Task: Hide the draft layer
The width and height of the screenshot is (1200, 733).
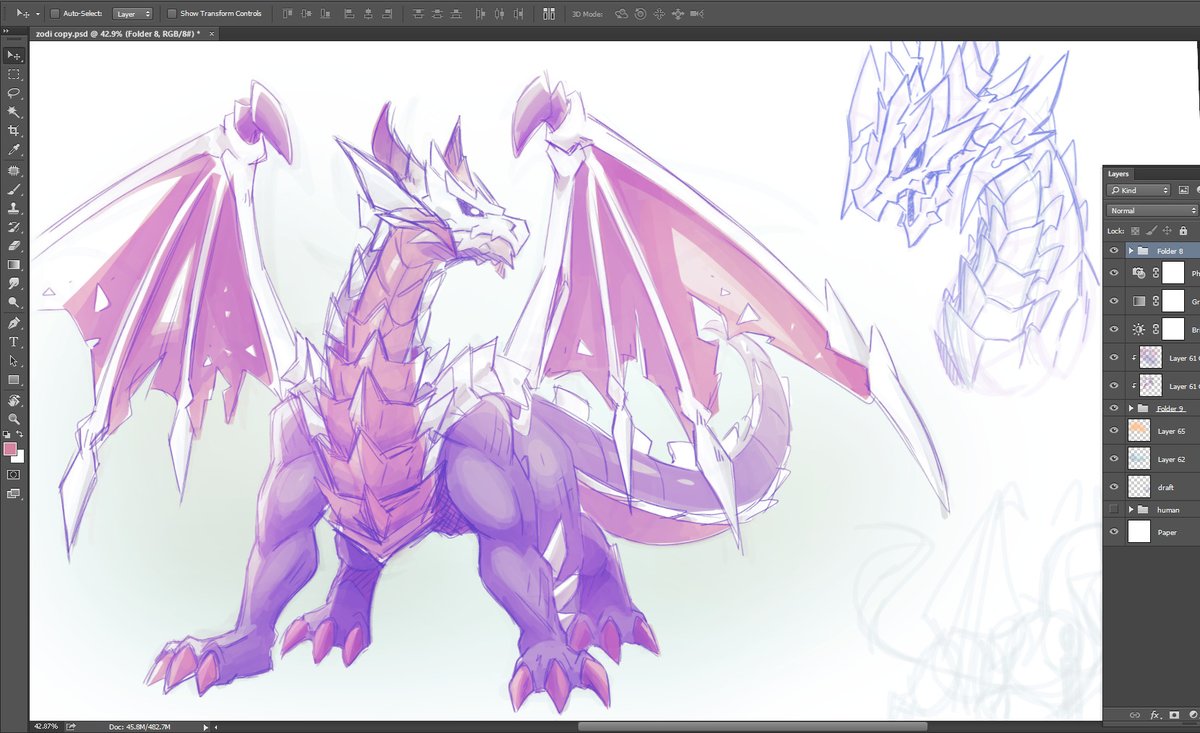Action: [1114, 487]
